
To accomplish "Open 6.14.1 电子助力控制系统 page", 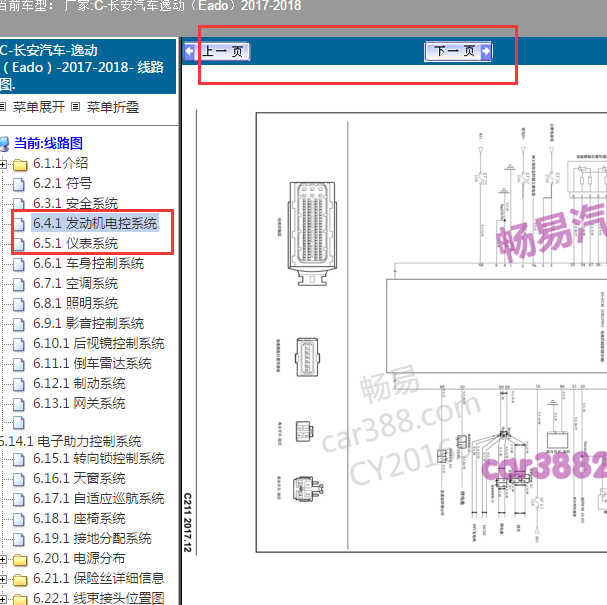I will pyautogui.click(x=70, y=441).
